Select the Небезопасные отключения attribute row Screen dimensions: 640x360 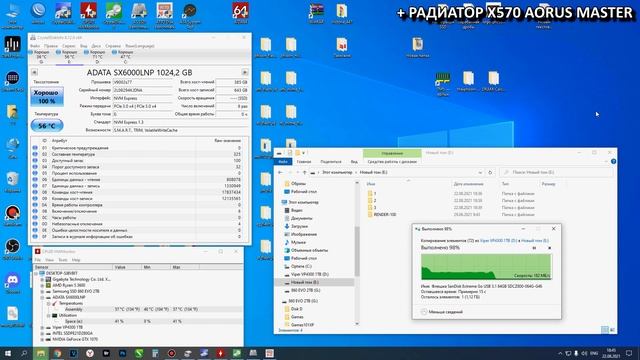[x=140, y=224]
